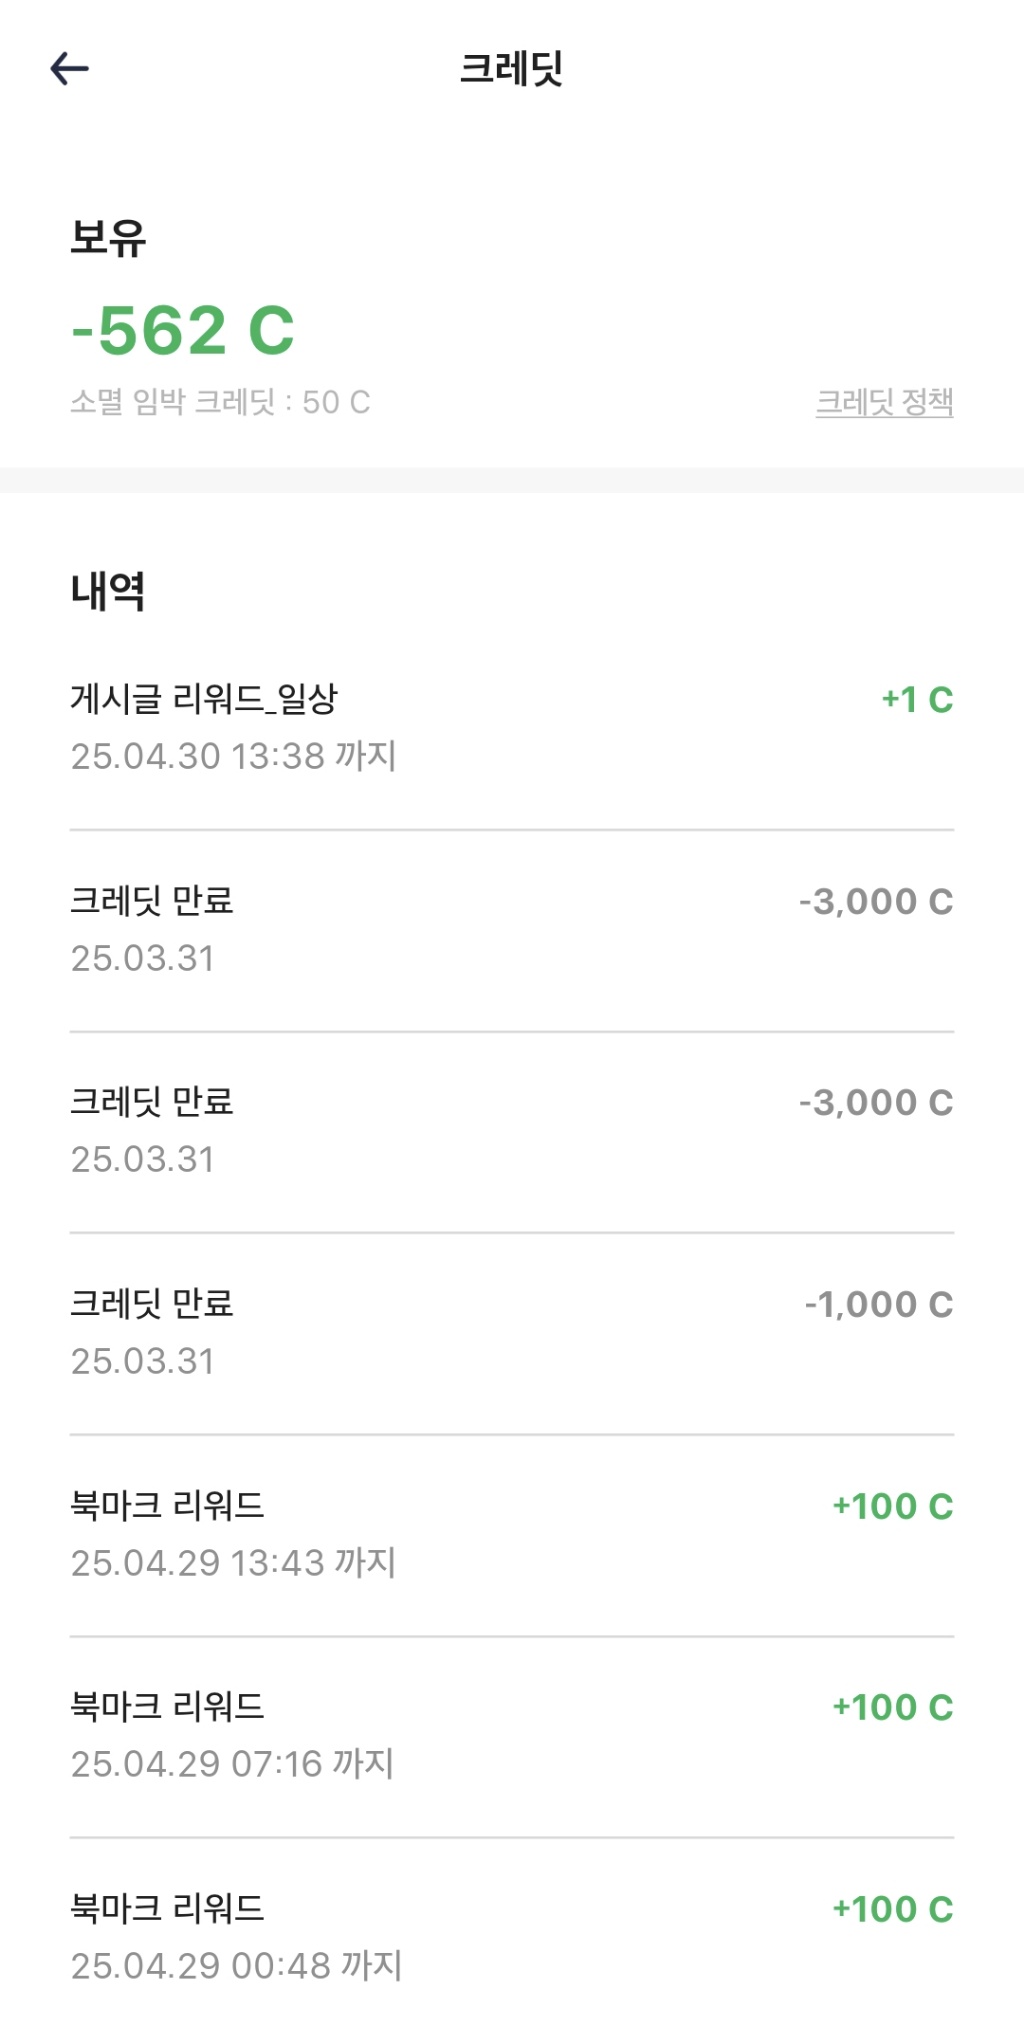1024x2025 pixels.
Task: Tap the 내역 section heading
Action: 108,591
